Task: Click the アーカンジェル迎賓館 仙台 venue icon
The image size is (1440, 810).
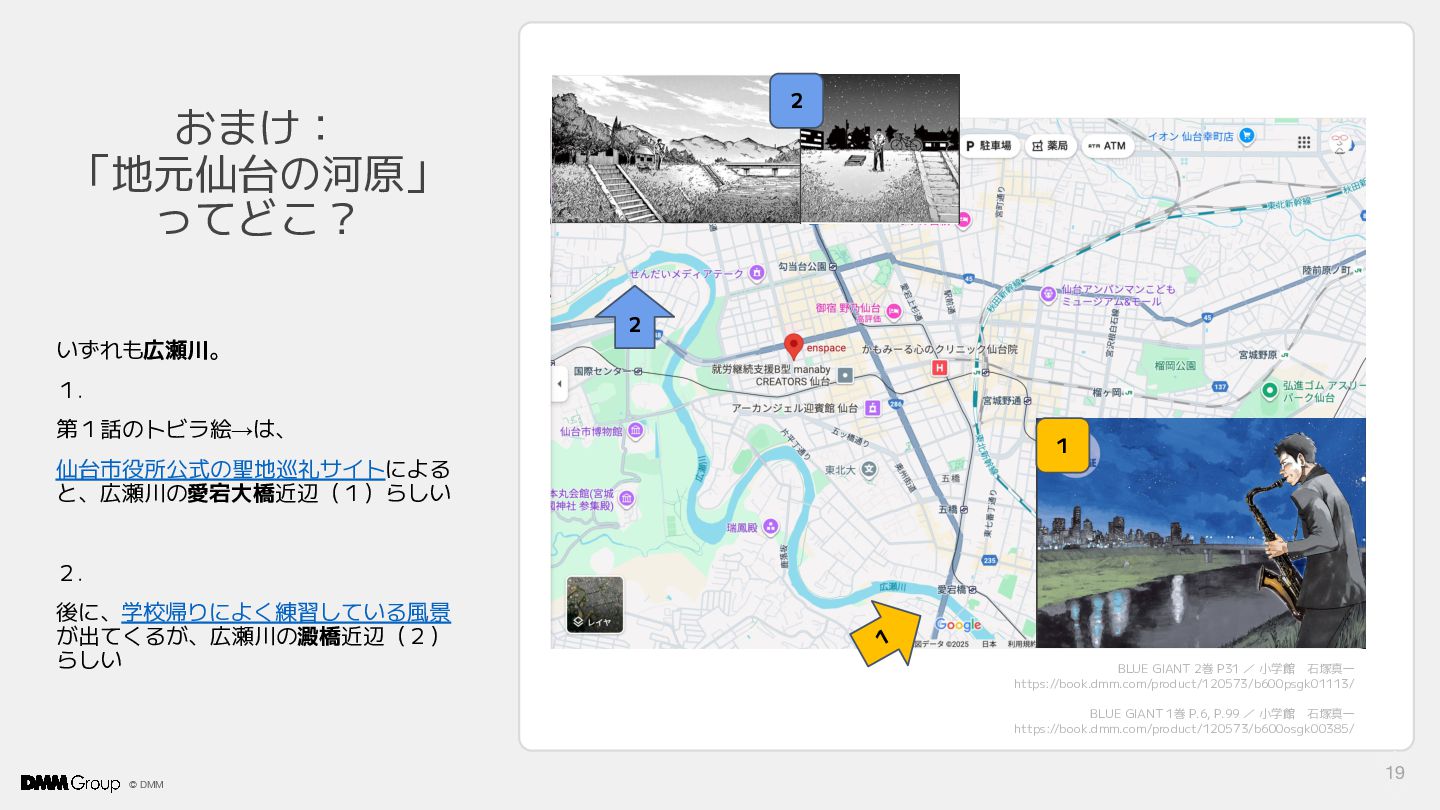Action: click(x=872, y=408)
